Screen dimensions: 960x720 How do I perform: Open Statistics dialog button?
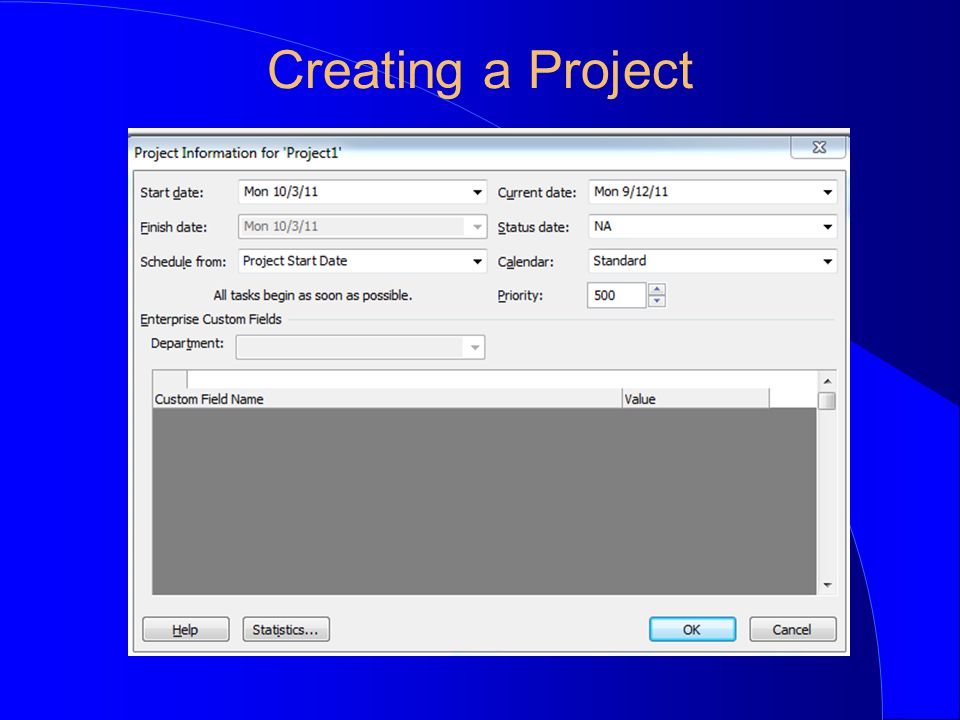(x=286, y=629)
